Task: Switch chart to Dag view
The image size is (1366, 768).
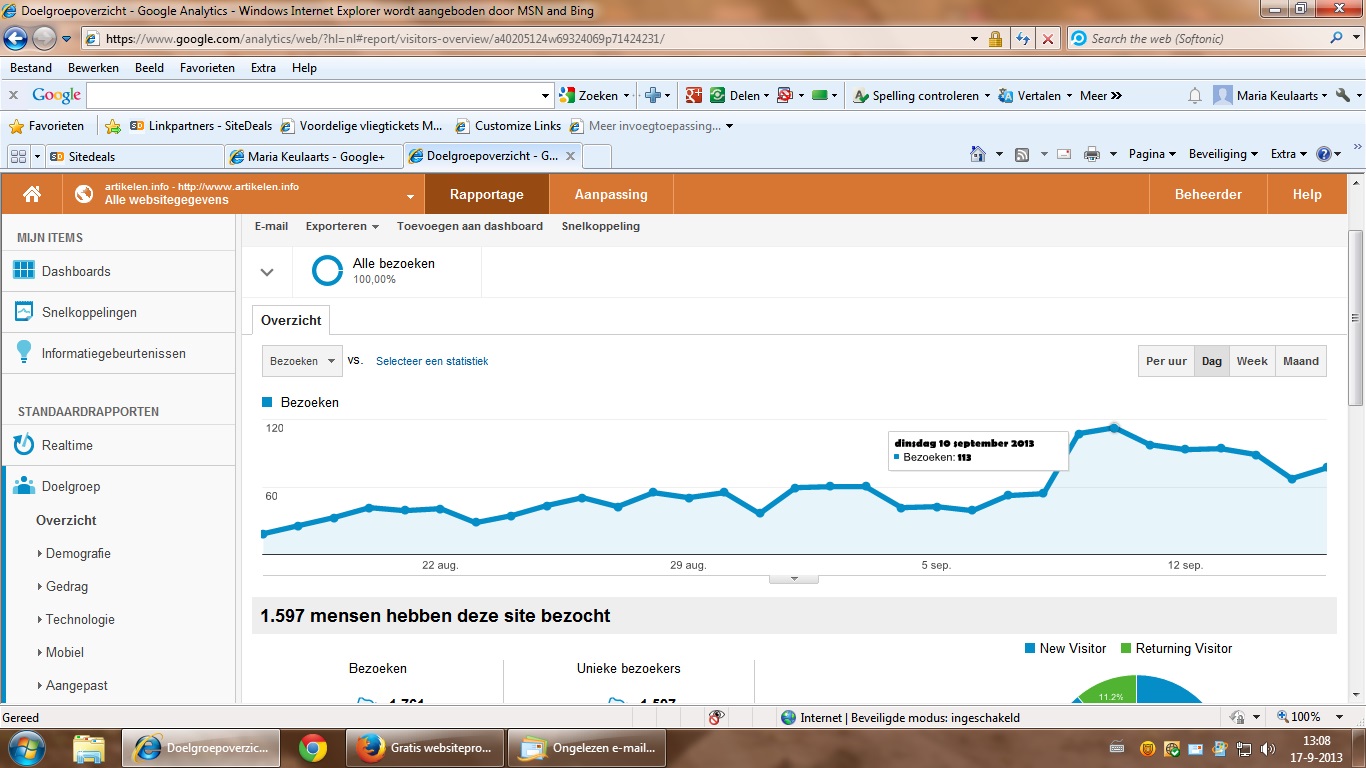Action: click(1212, 361)
